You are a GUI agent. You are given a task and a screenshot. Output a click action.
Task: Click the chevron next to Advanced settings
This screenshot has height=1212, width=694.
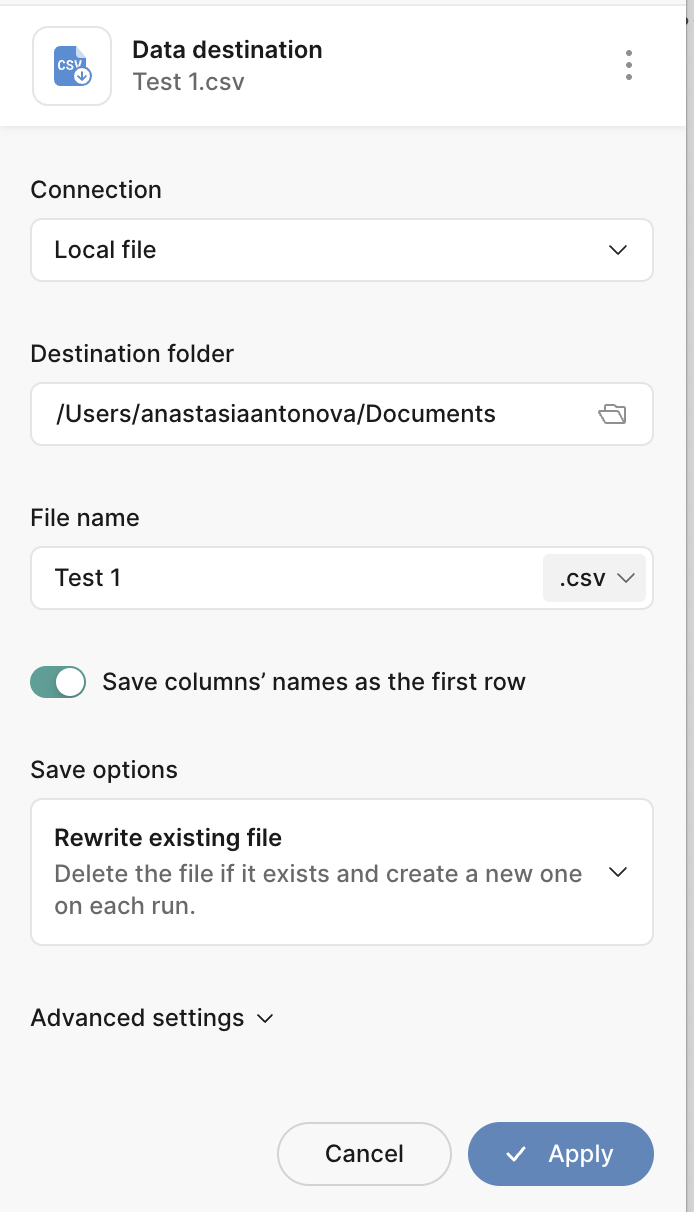pos(265,1018)
